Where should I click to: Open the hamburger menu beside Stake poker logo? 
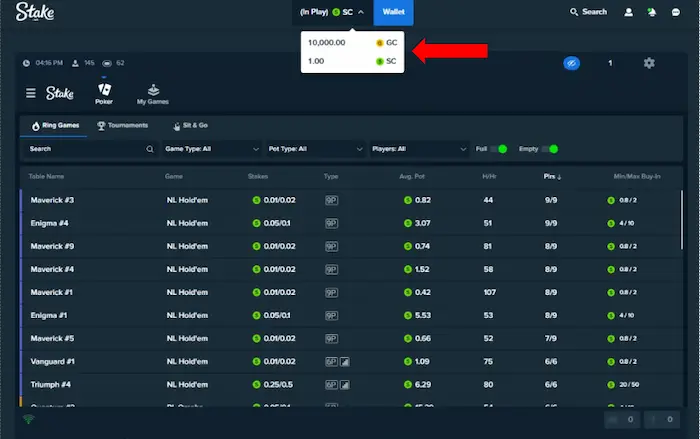[30, 93]
